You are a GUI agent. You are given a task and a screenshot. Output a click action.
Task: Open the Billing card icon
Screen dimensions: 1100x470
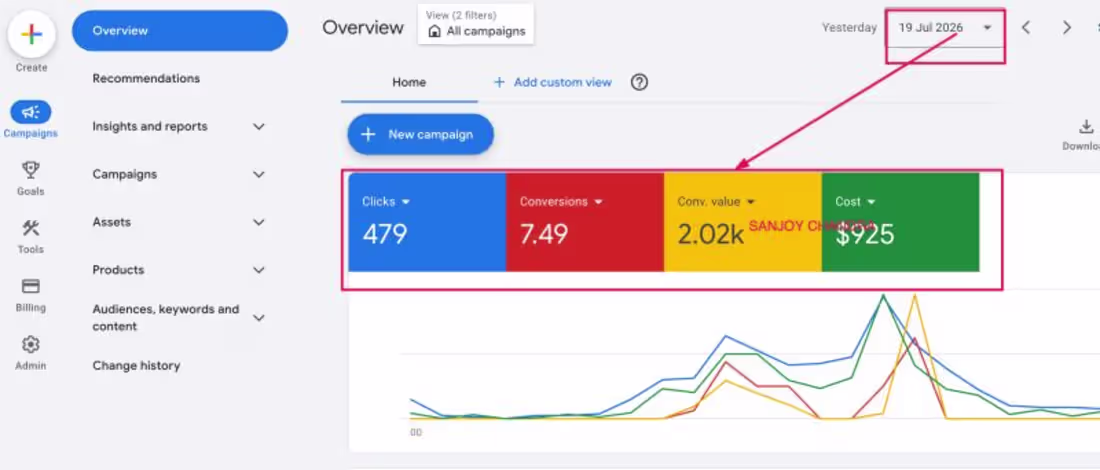(30, 286)
